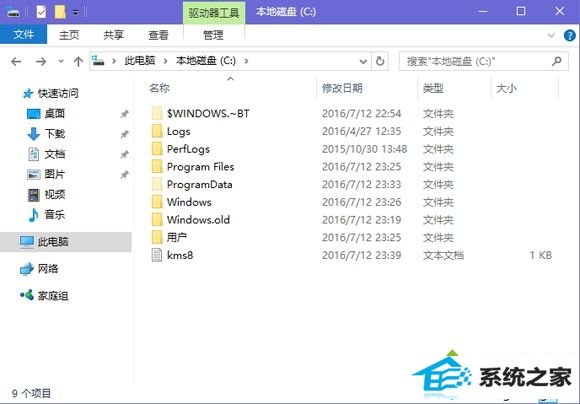
Task: Open the blue Help icon
Action: click(570, 36)
